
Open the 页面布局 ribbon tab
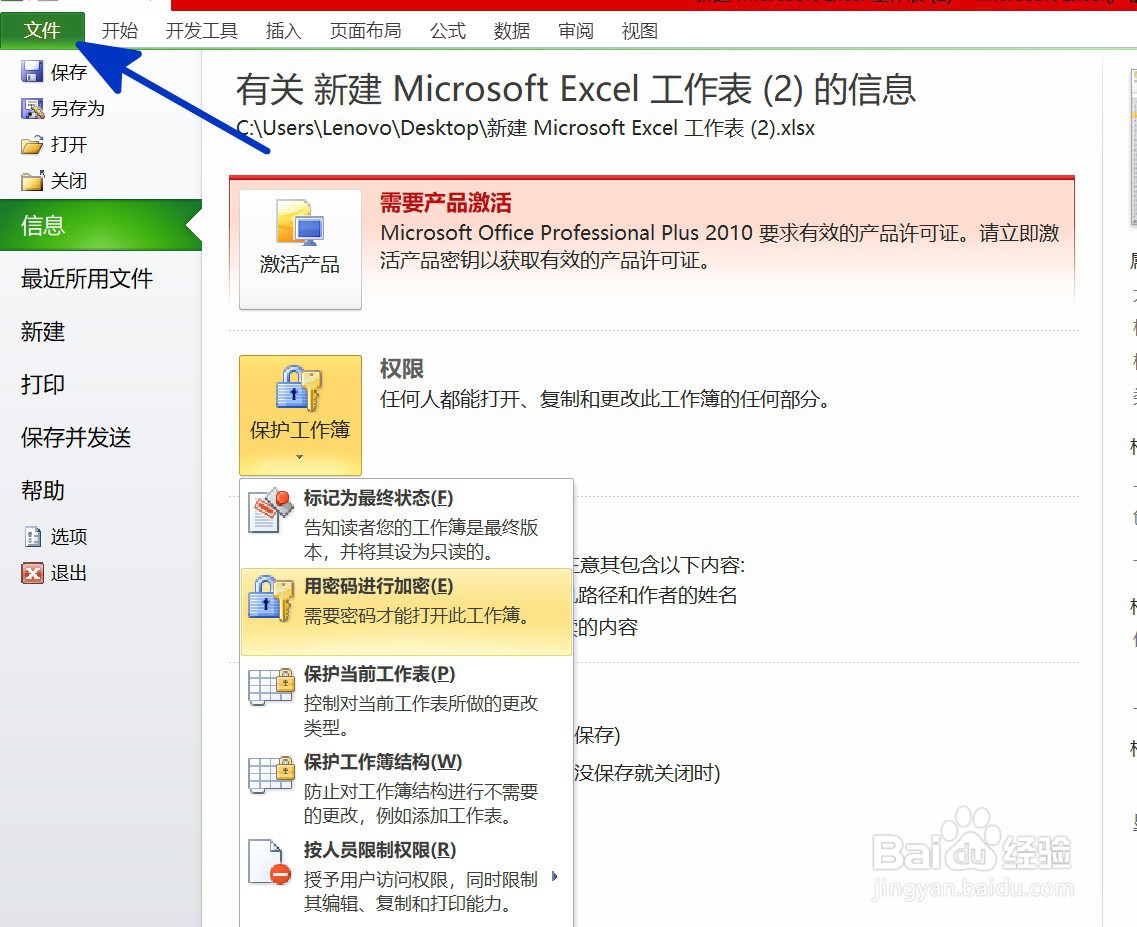365,30
